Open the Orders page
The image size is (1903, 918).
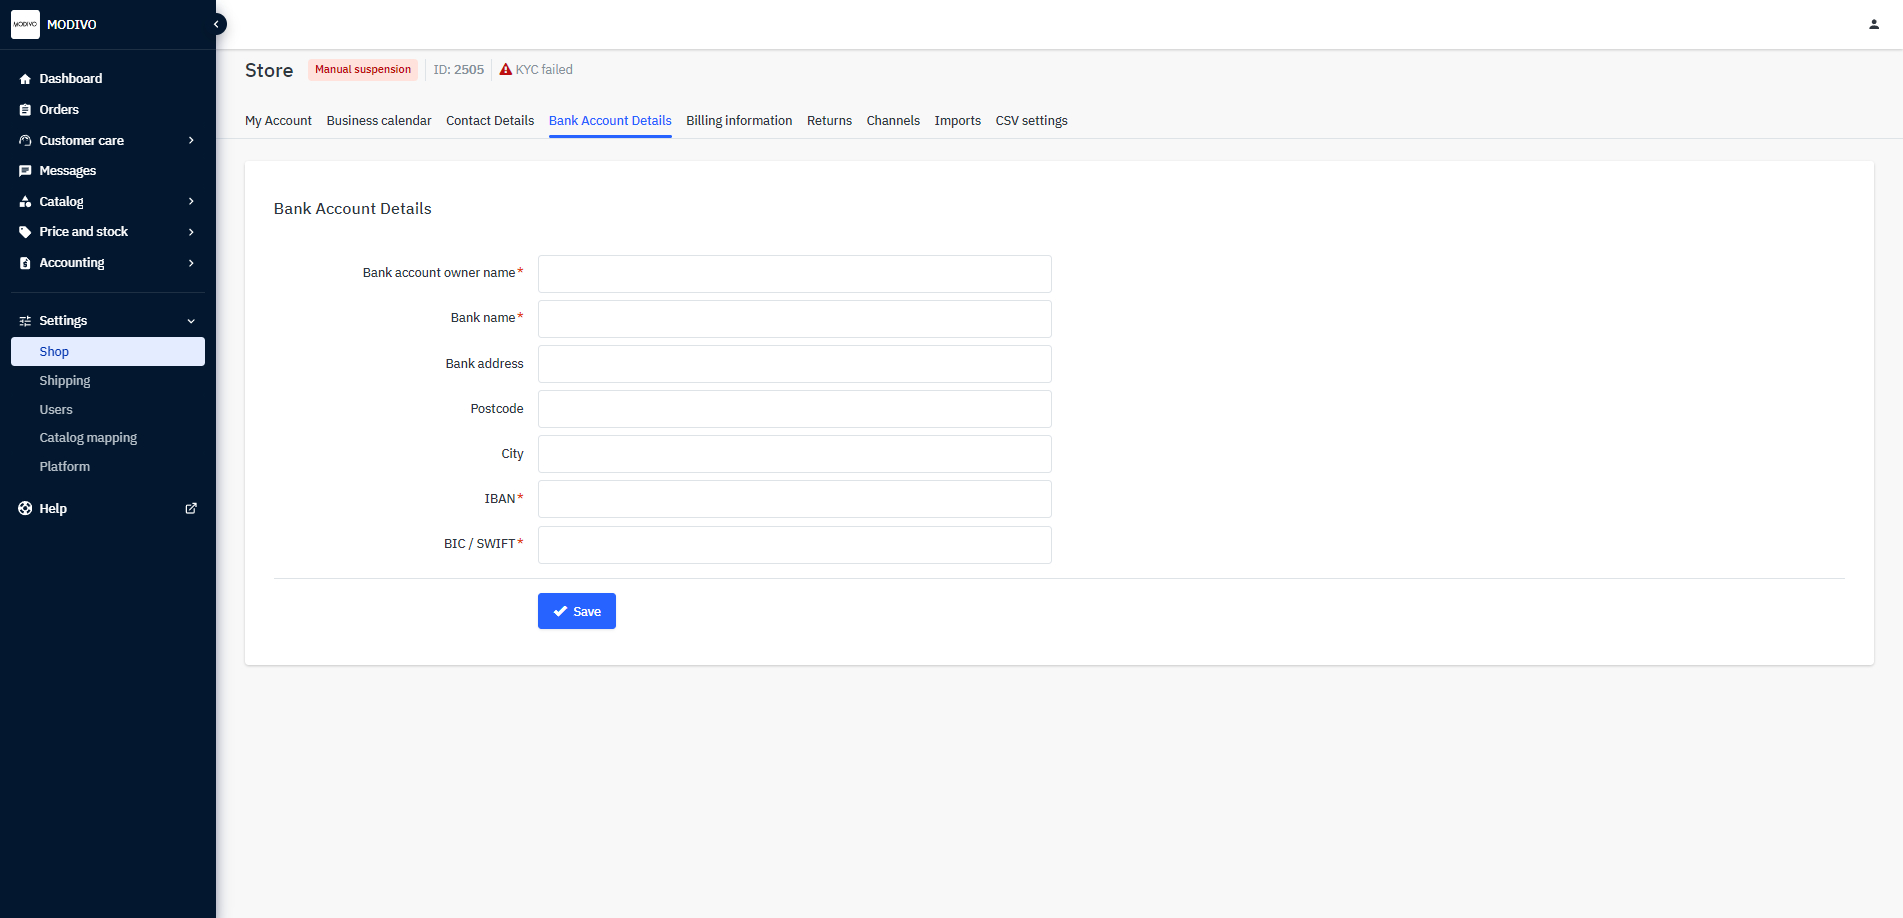[59, 110]
